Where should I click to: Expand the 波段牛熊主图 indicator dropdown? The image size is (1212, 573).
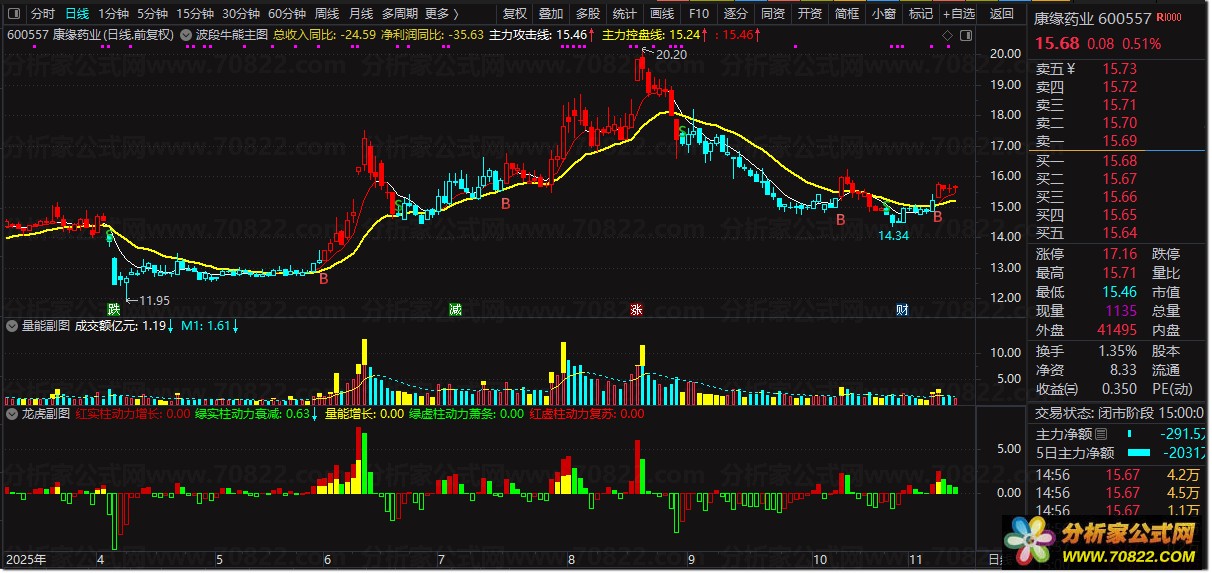click(x=187, y=34)
